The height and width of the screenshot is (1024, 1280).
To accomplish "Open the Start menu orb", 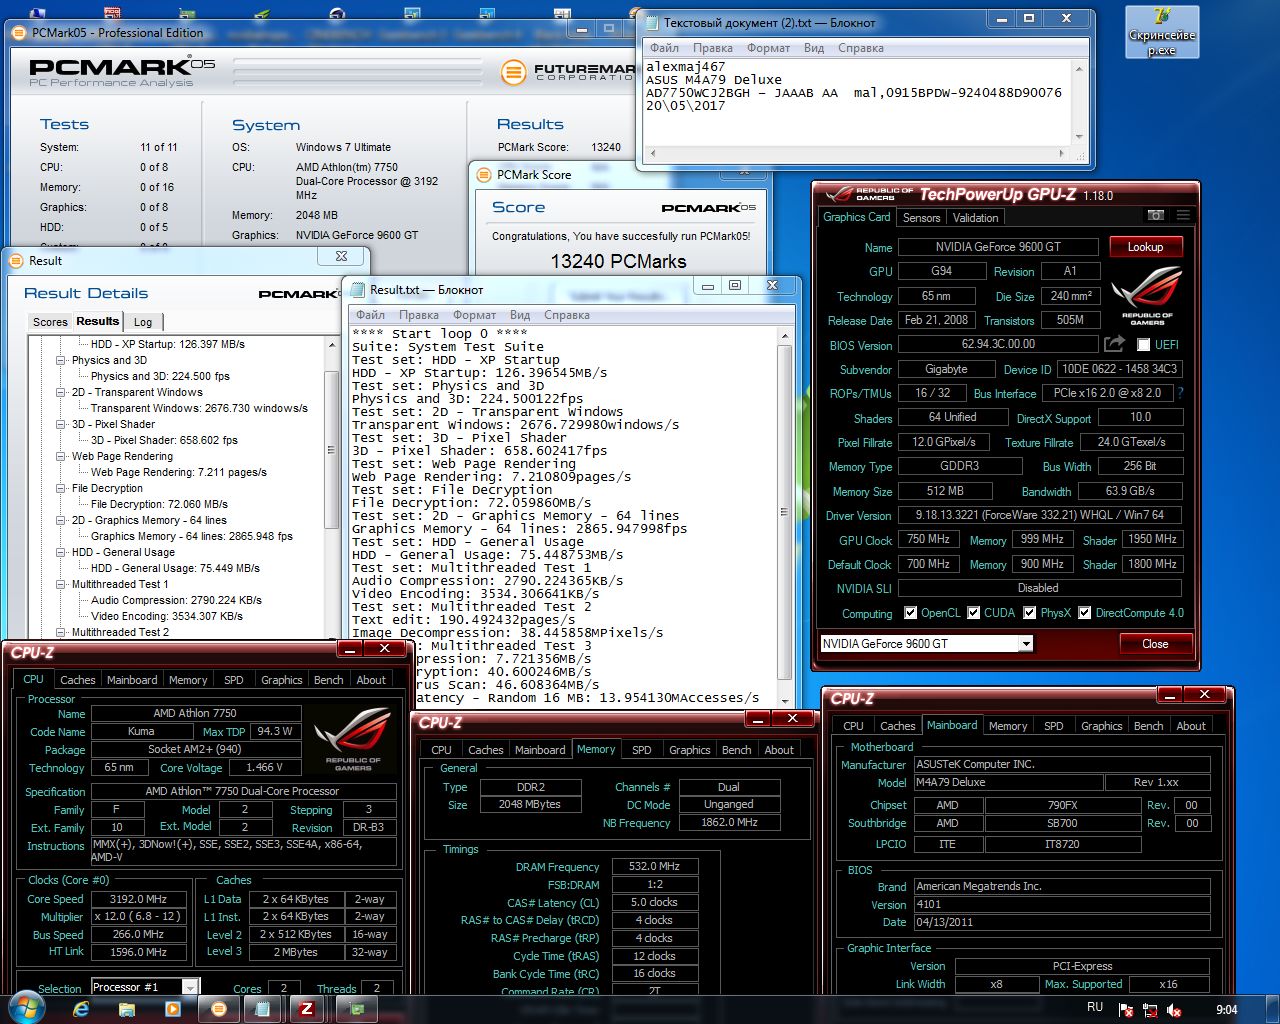I will (26, 1008).
